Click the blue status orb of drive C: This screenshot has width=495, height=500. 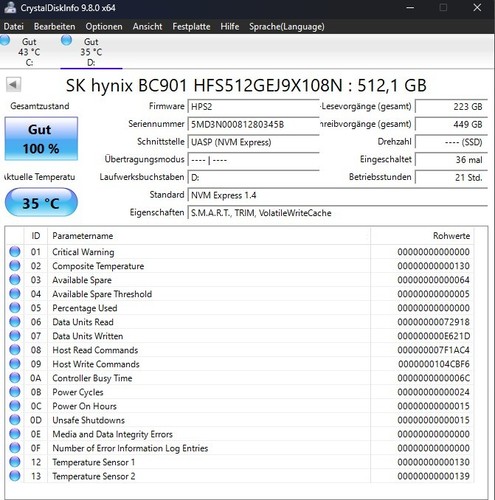(x=5, y=40)
